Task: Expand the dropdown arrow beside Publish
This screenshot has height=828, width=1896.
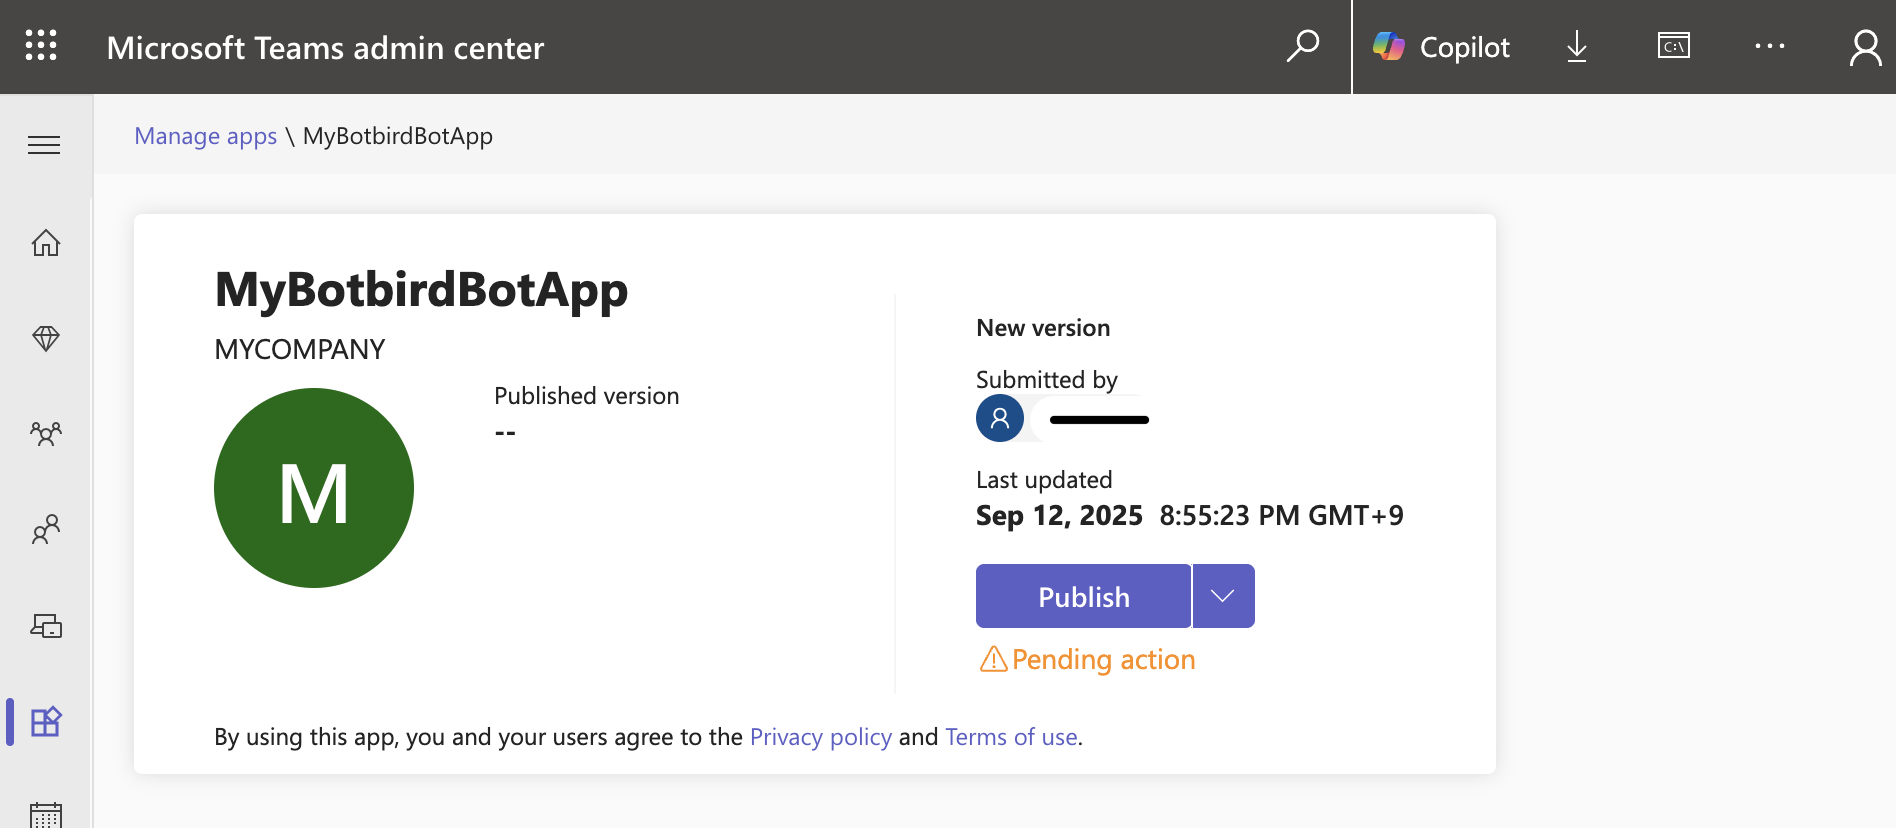Action: pos(1223,597)
